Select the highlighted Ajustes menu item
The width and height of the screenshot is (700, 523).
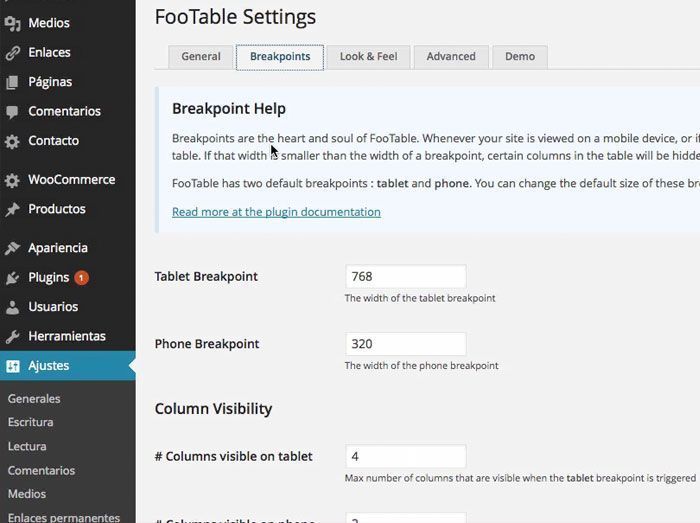pos(68,365)
